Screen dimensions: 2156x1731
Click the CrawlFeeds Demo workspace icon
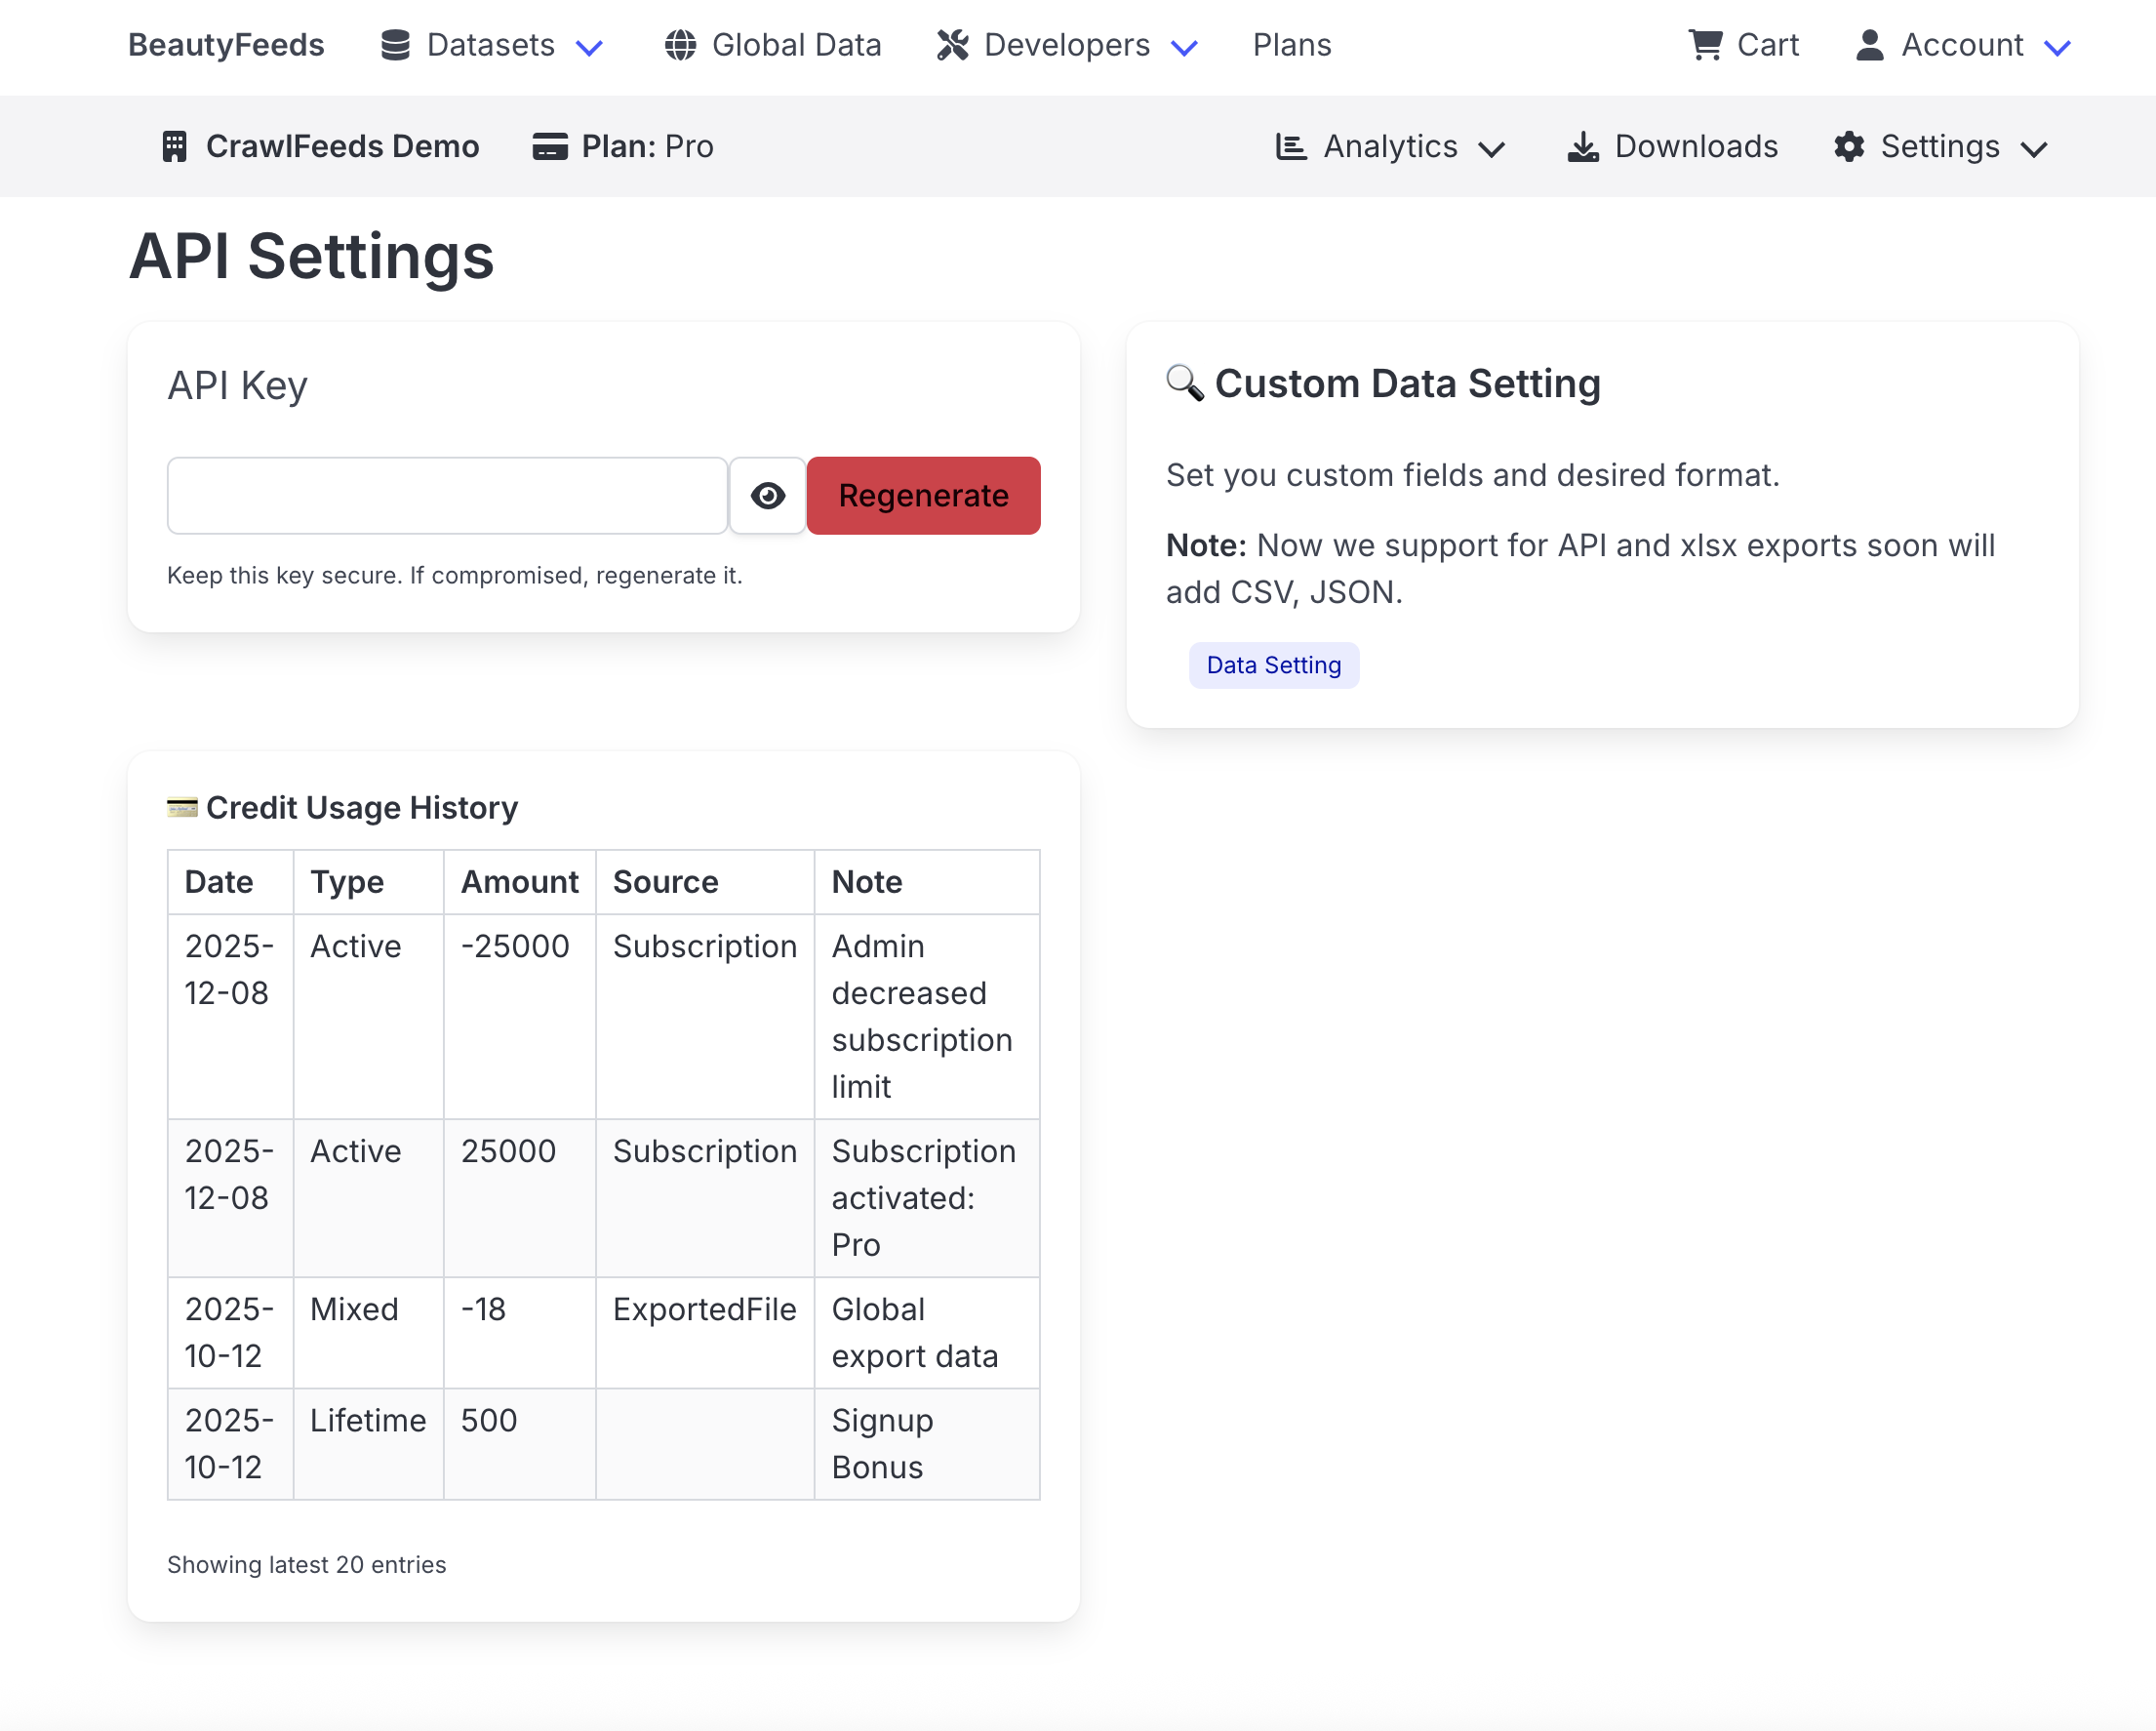[175, 146]
